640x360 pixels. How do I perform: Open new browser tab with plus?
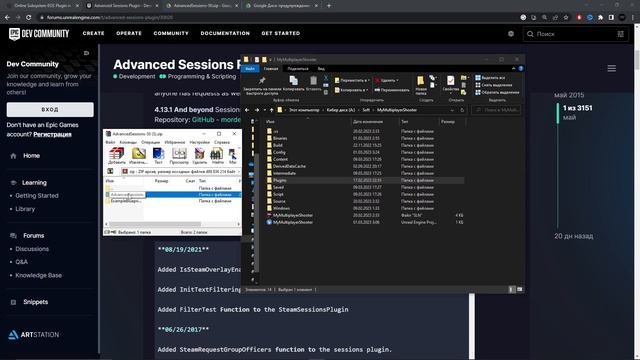tap(329, 6)
